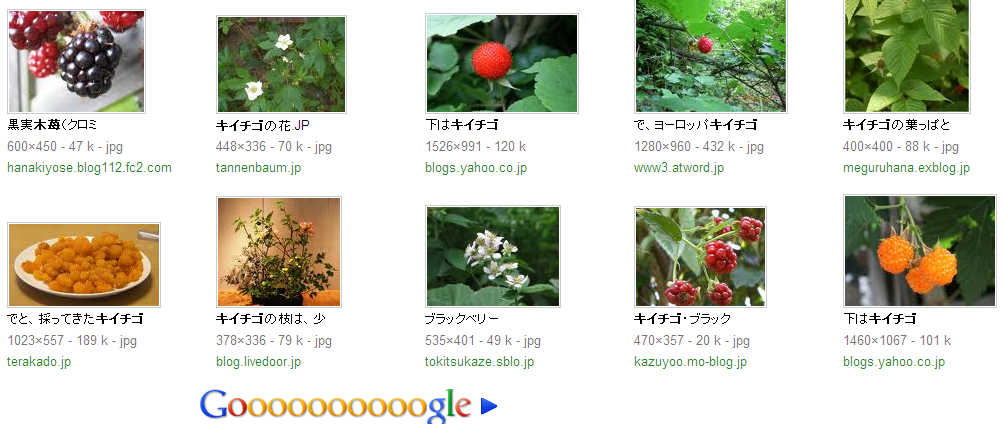The image size is (1003, 424).
Task: Open the green leaves キイチゴの葉っぱと thumbnail
Action: pyautogui.click(x=907, y=56)
